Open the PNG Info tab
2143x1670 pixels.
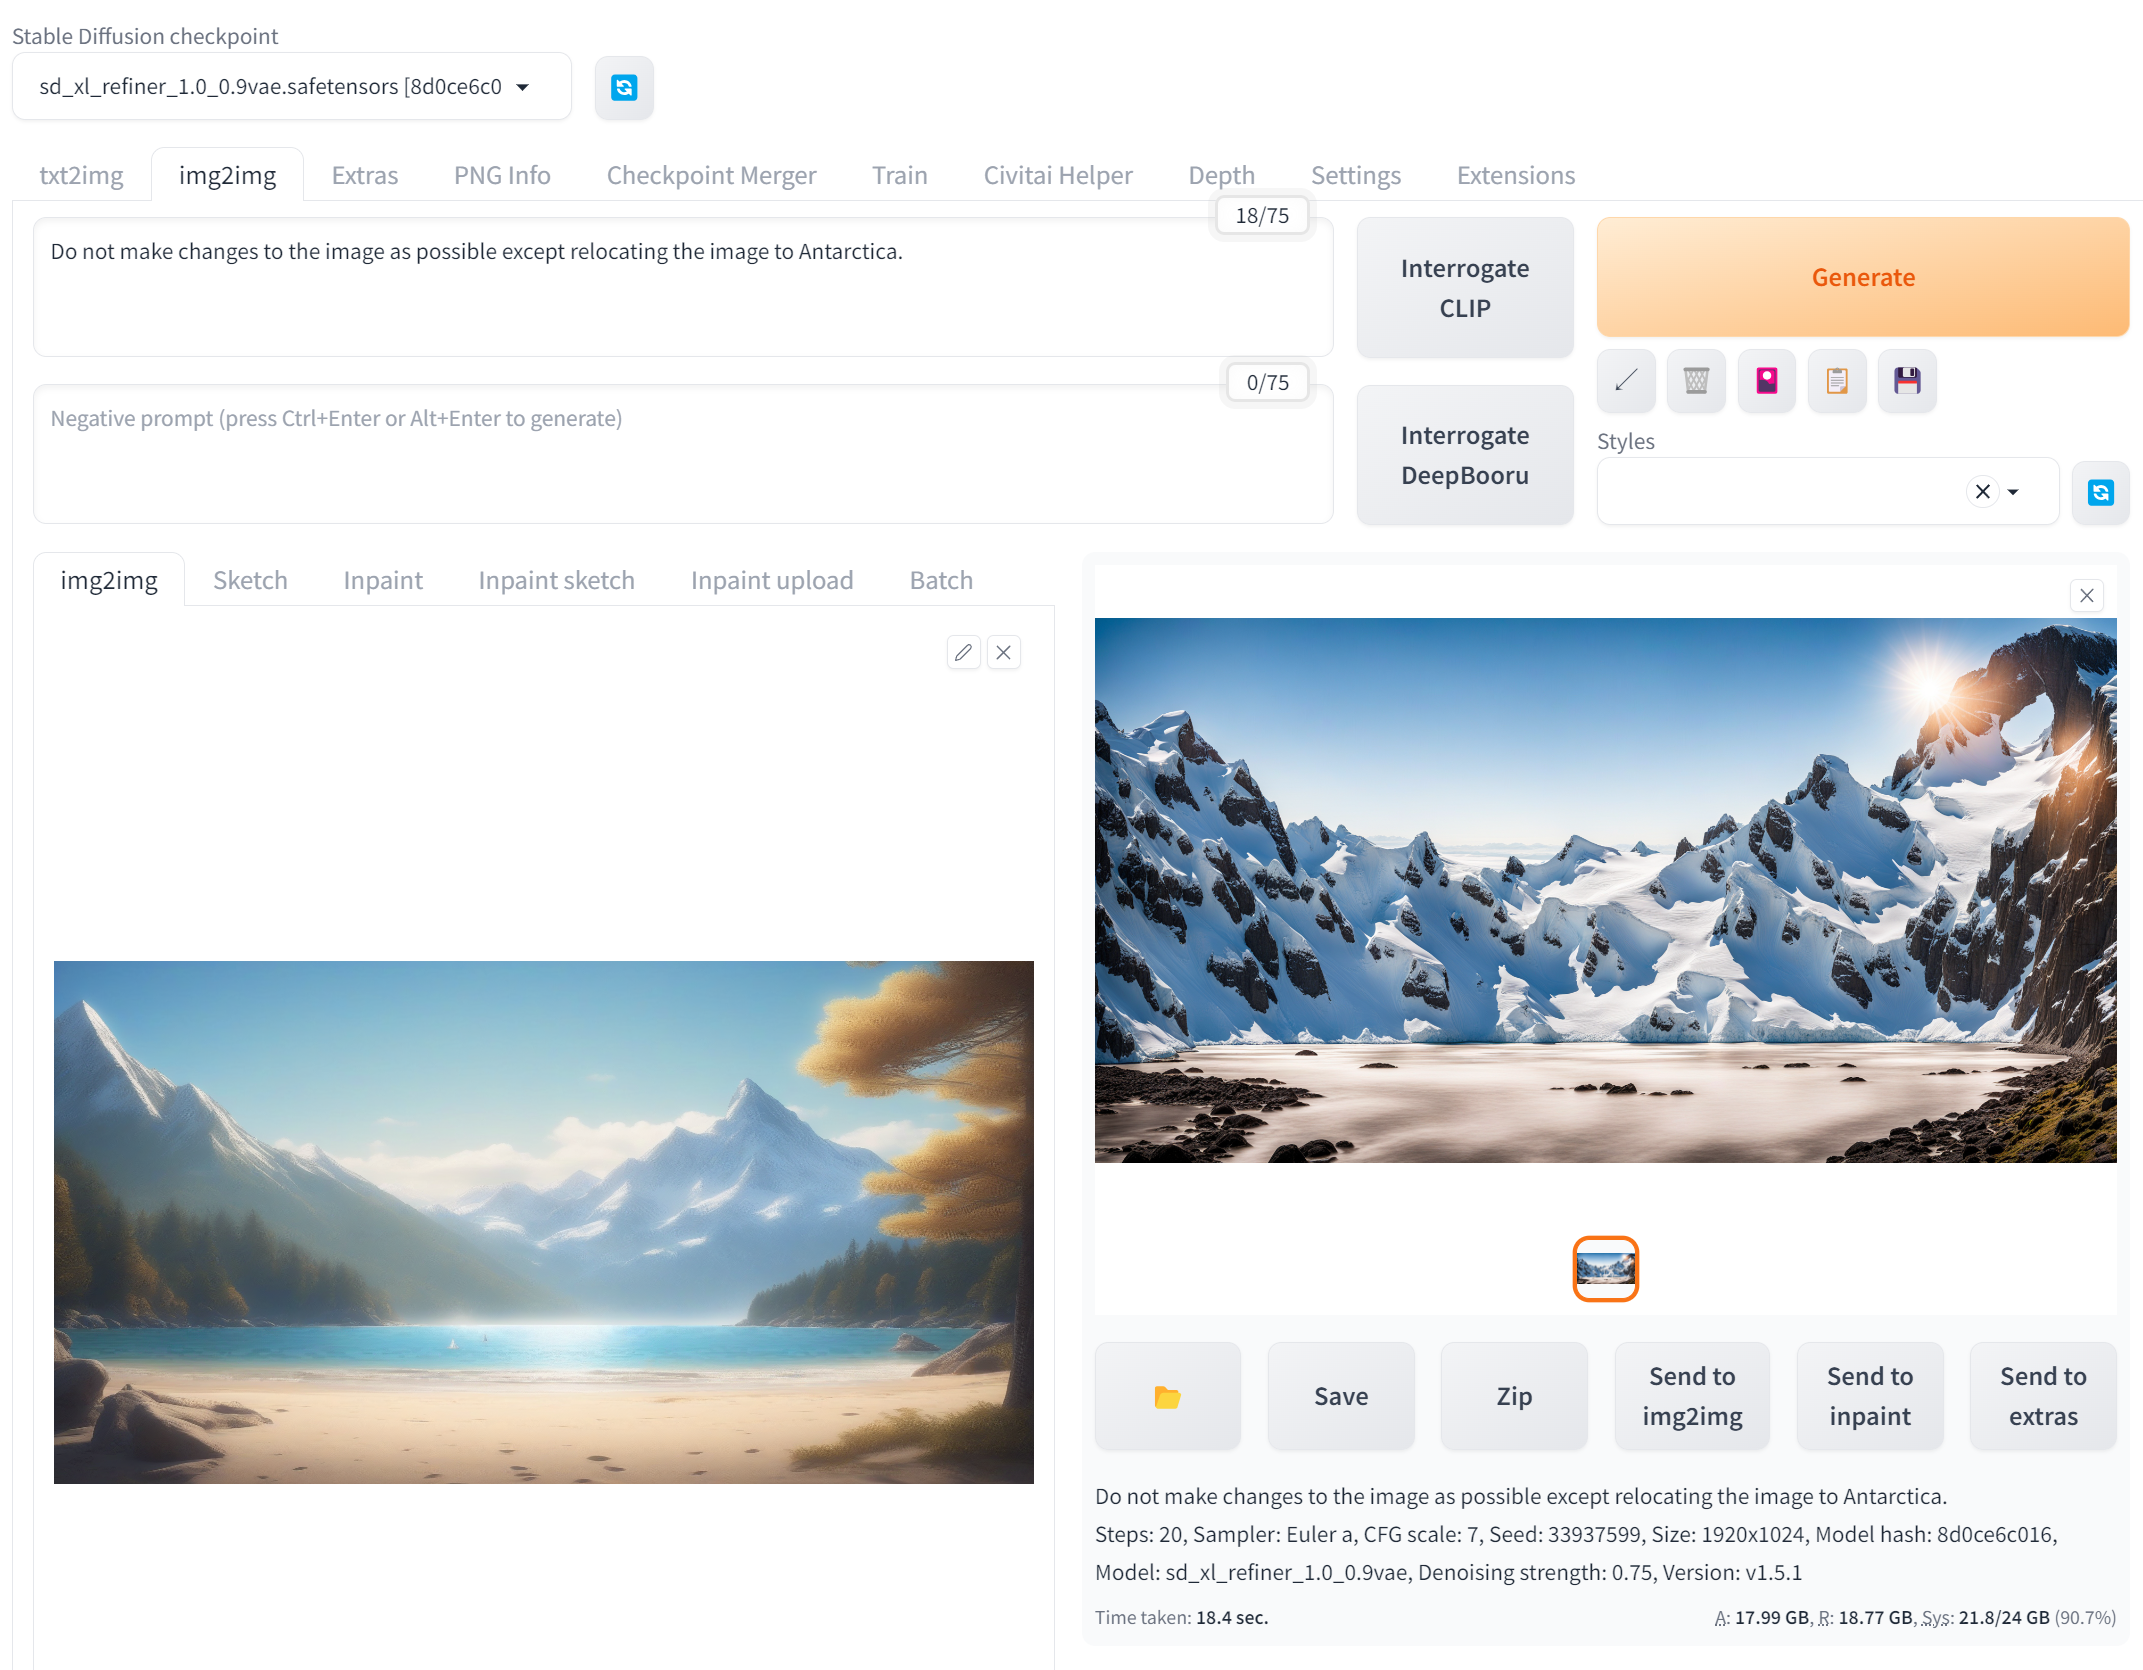(502, 175)
